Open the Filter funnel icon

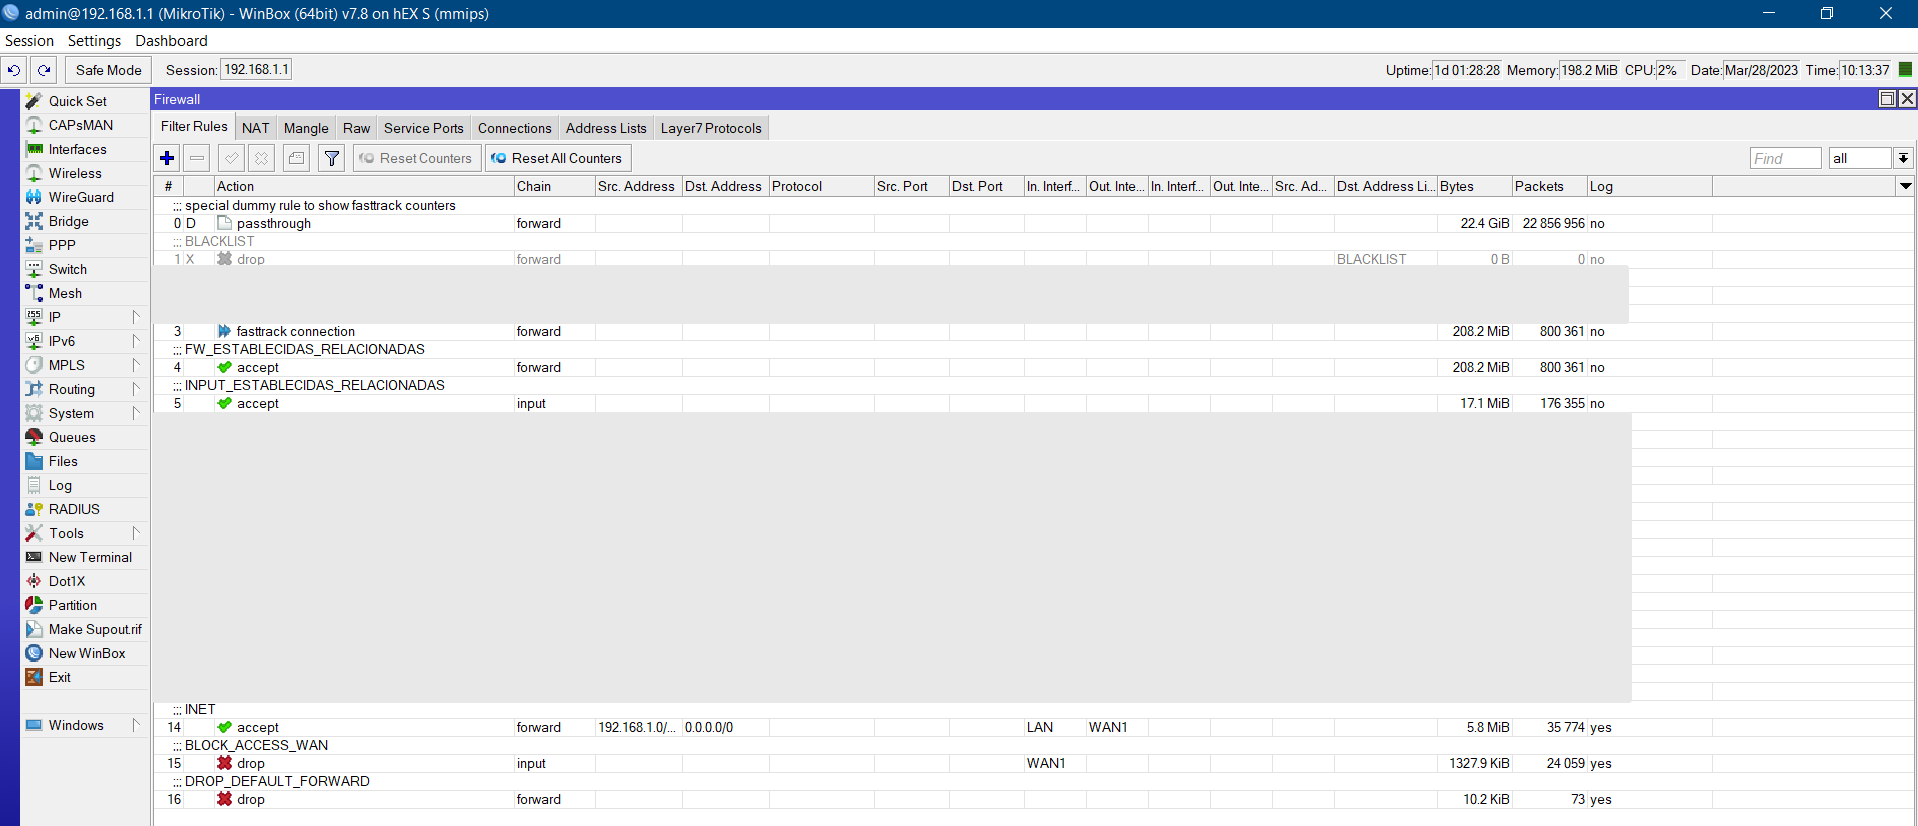coord(332,158)
